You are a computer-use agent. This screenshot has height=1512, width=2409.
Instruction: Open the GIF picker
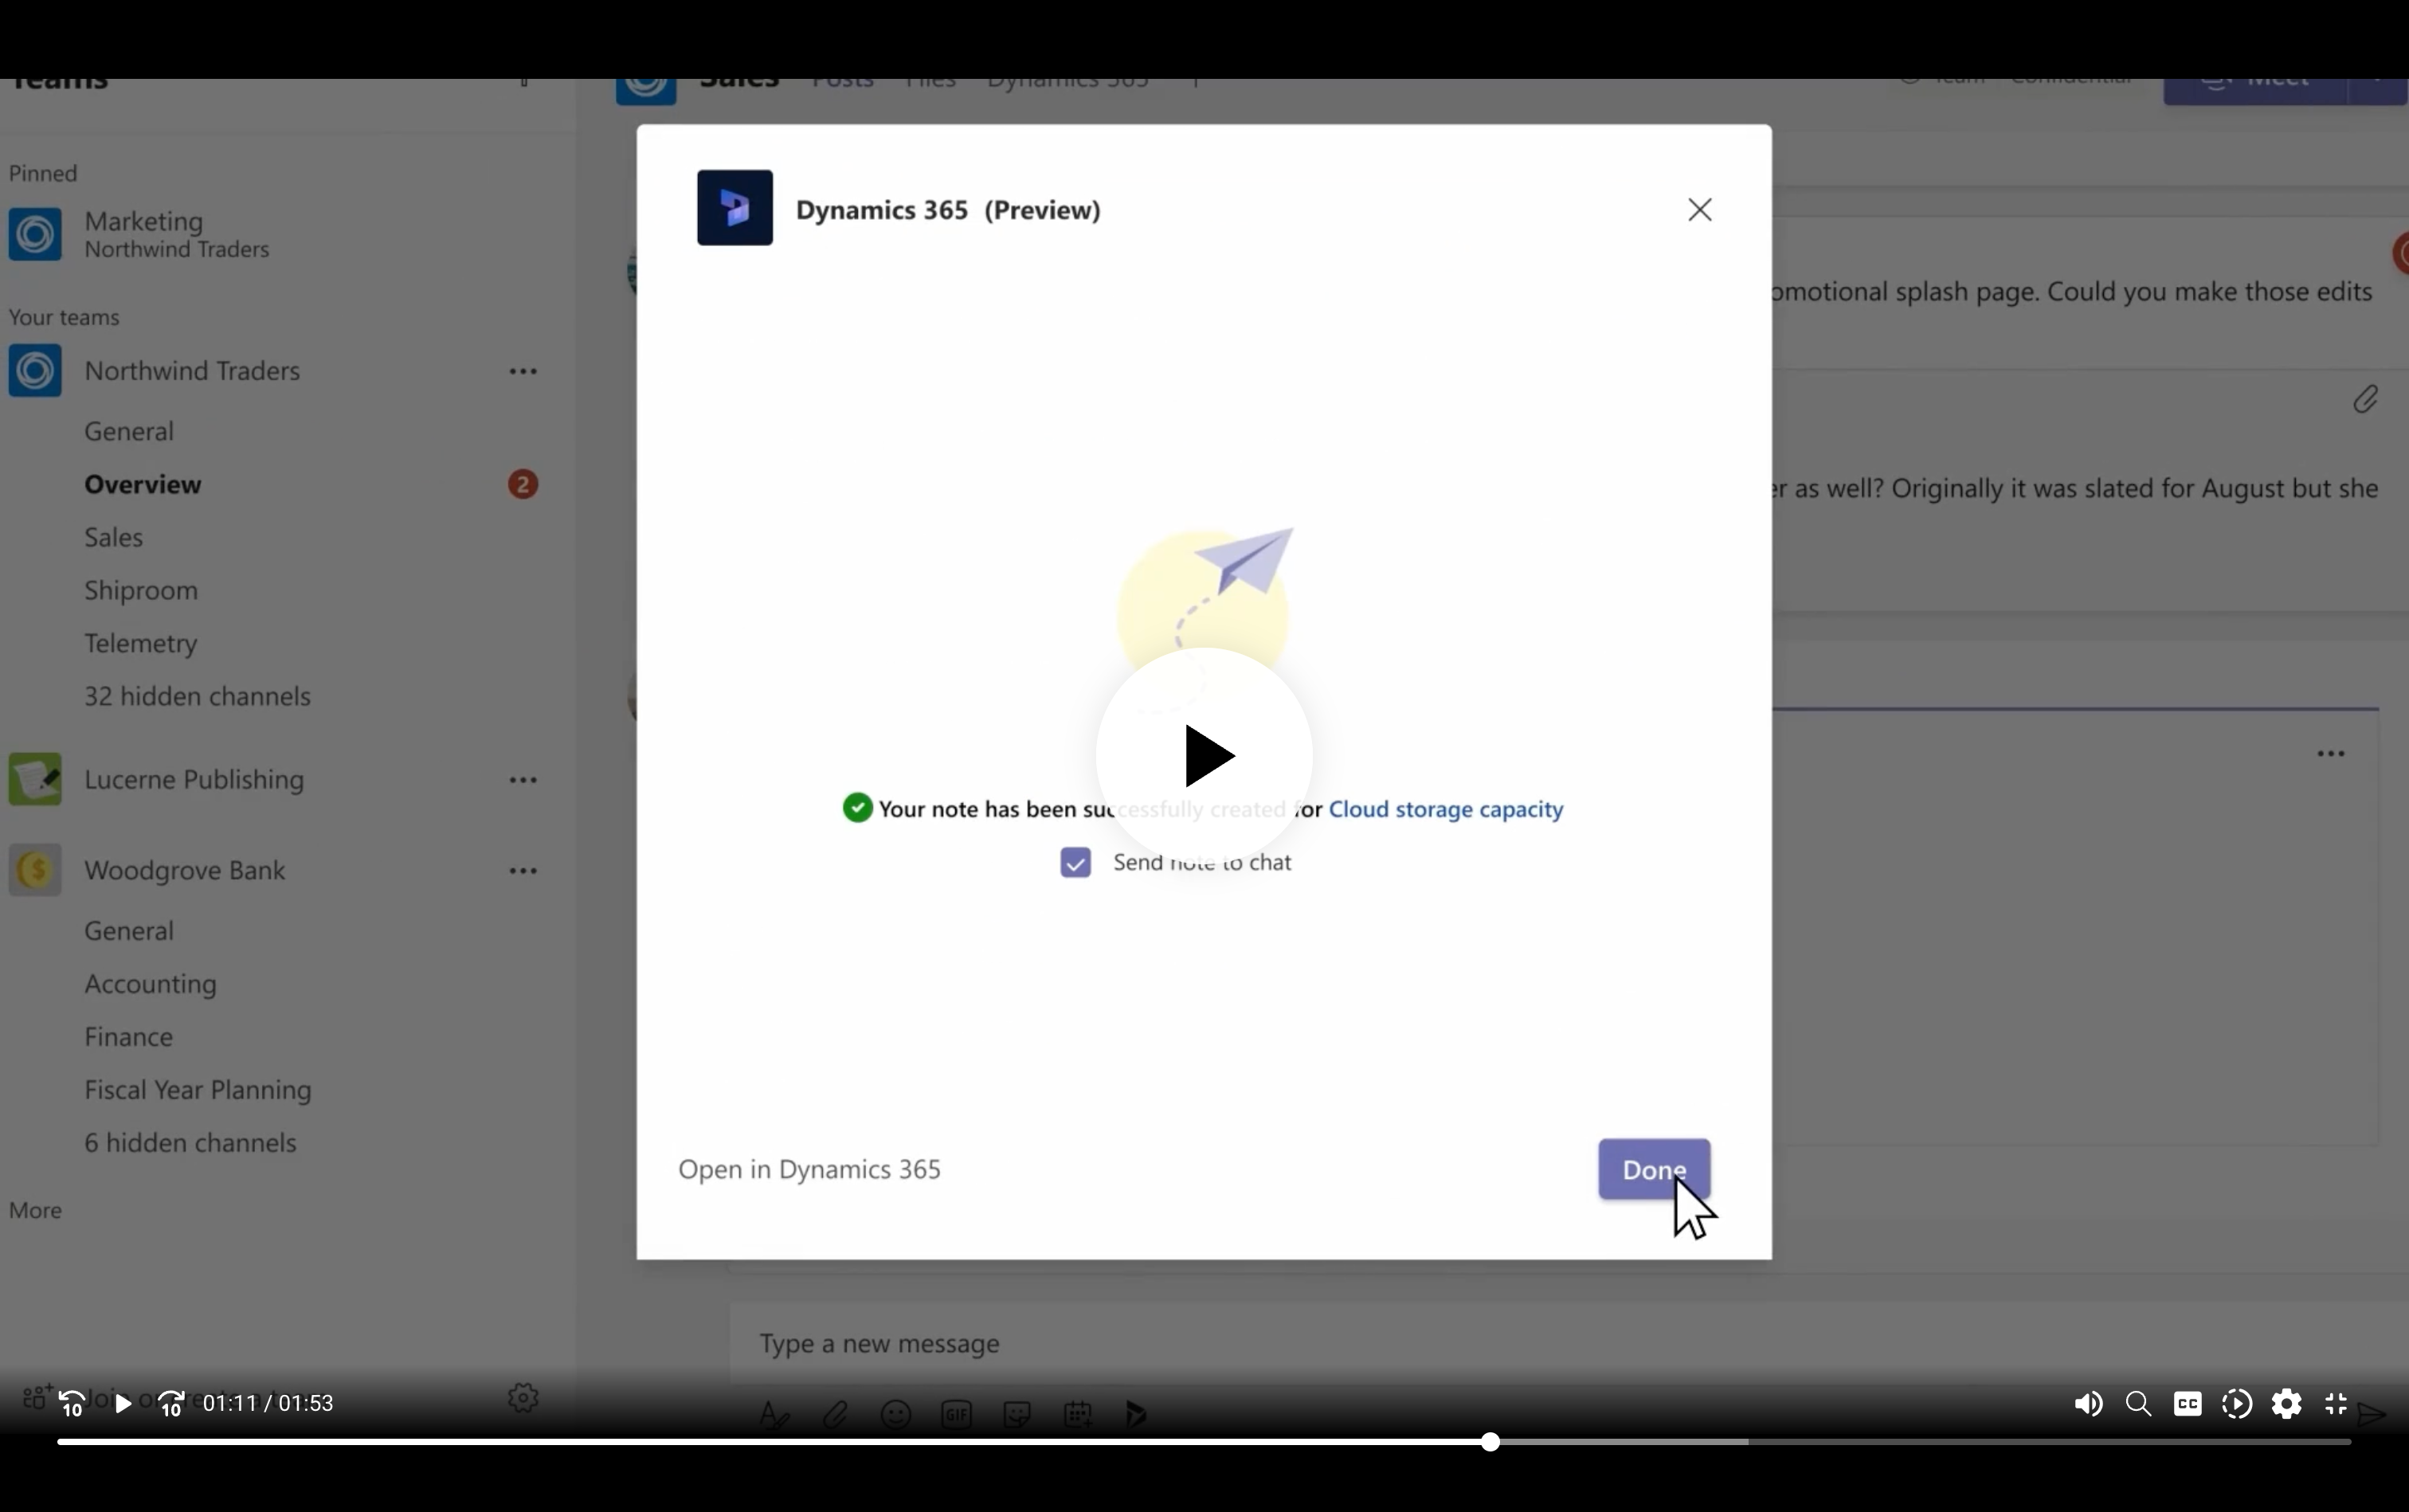click(x=957, y=1414)
